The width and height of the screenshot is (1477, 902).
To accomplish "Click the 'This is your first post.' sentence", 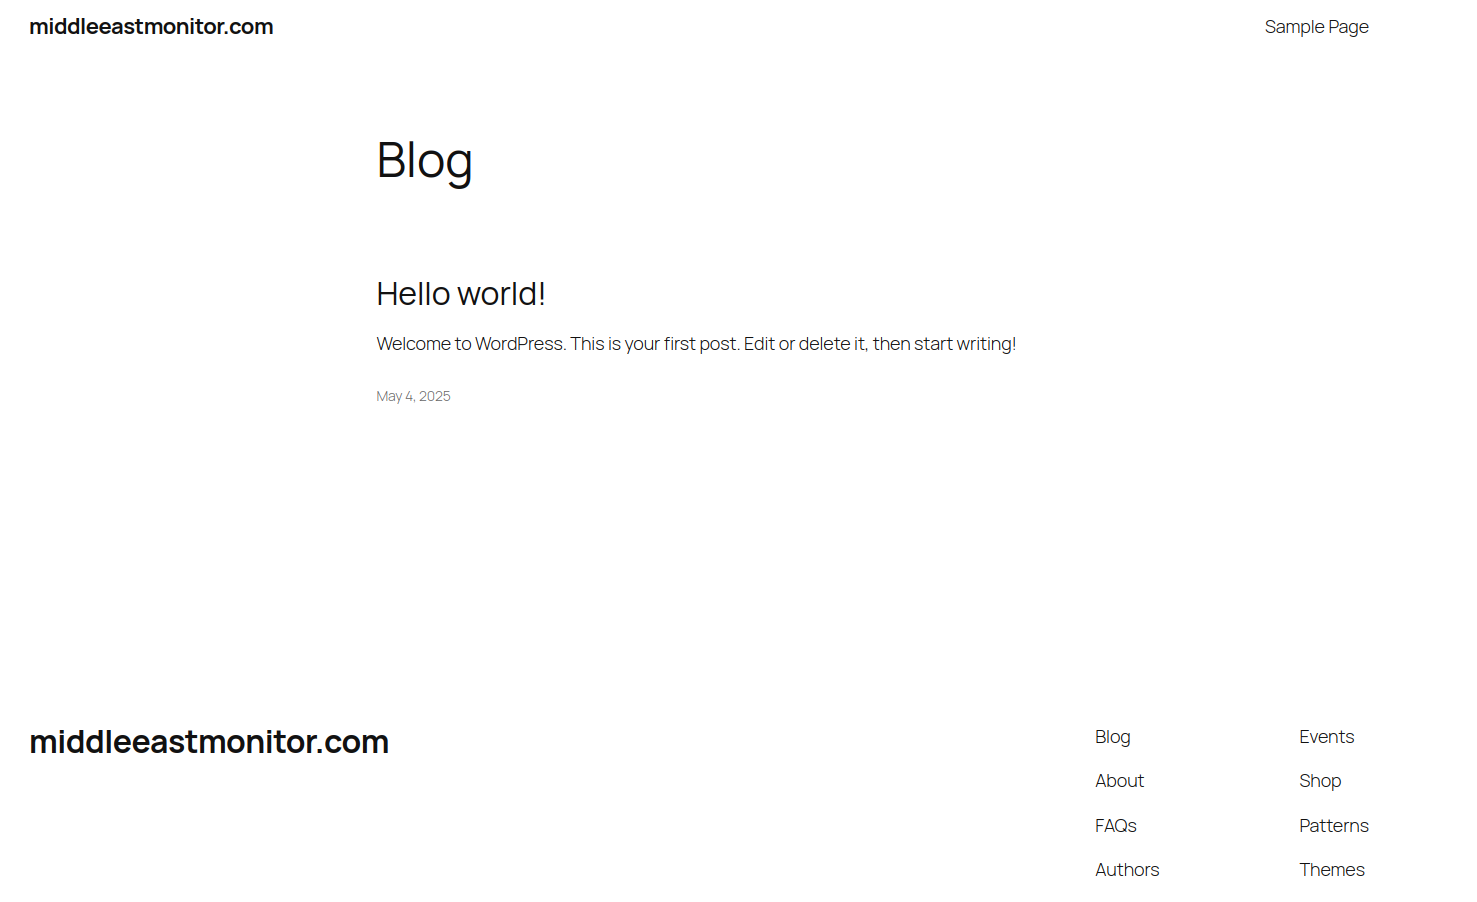I will click(655, 344).
